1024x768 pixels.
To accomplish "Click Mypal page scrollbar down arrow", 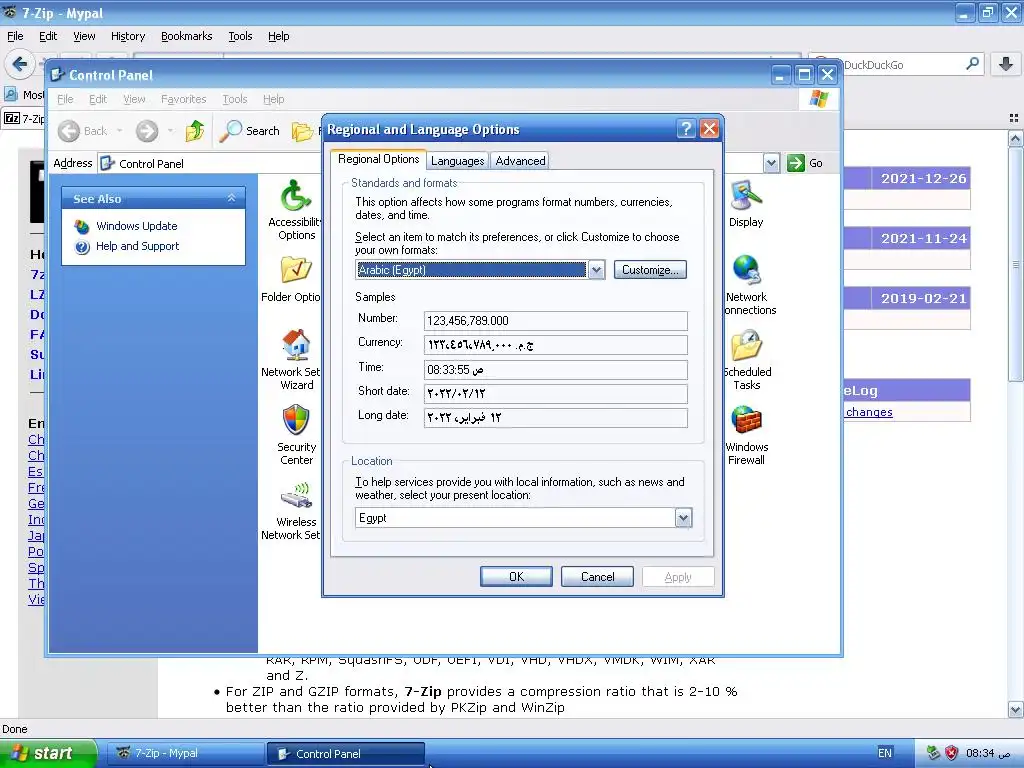I will (1015, 709).
